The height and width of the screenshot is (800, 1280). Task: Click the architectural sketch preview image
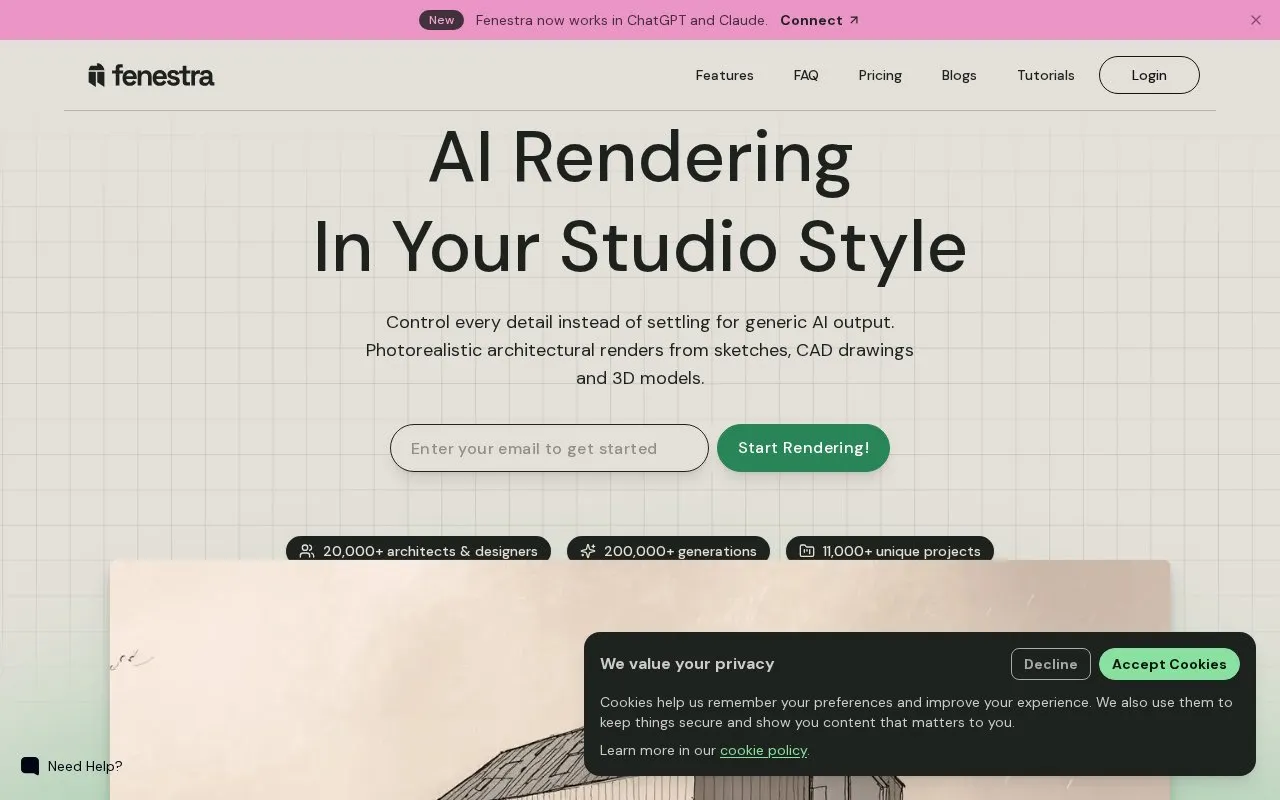point(640,680)
